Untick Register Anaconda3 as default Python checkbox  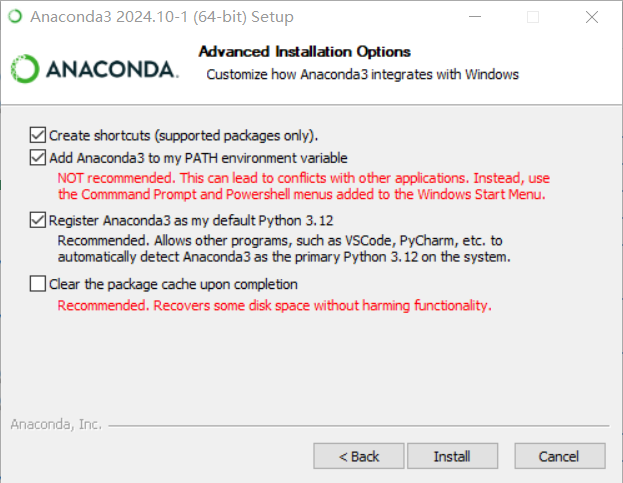pos(38,220)
